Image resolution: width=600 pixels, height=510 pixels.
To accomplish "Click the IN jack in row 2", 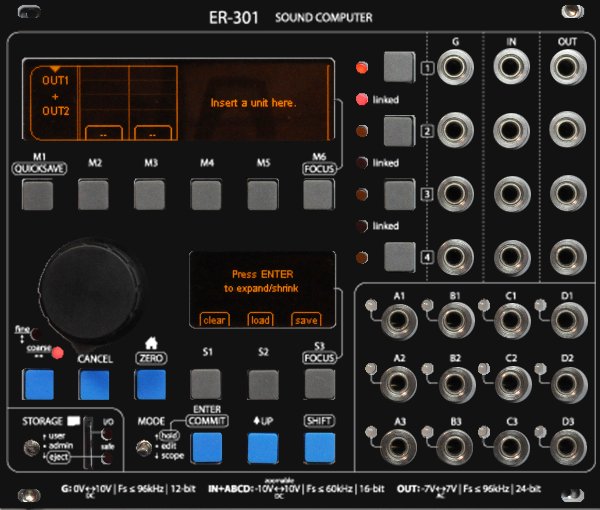I will click(511, 130).
